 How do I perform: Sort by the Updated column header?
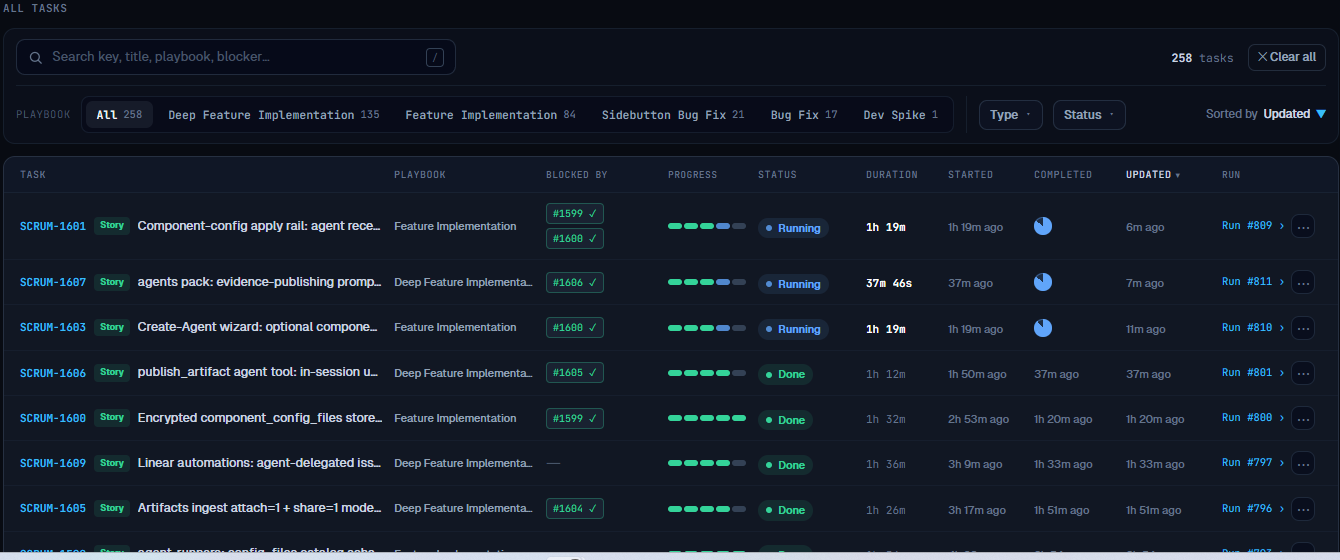1152,175
